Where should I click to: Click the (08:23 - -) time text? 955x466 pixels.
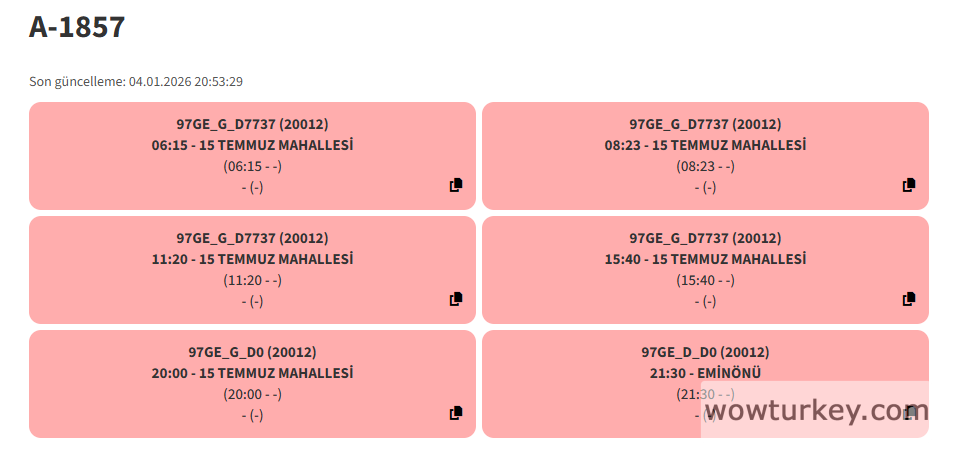(x=705, y=166)
